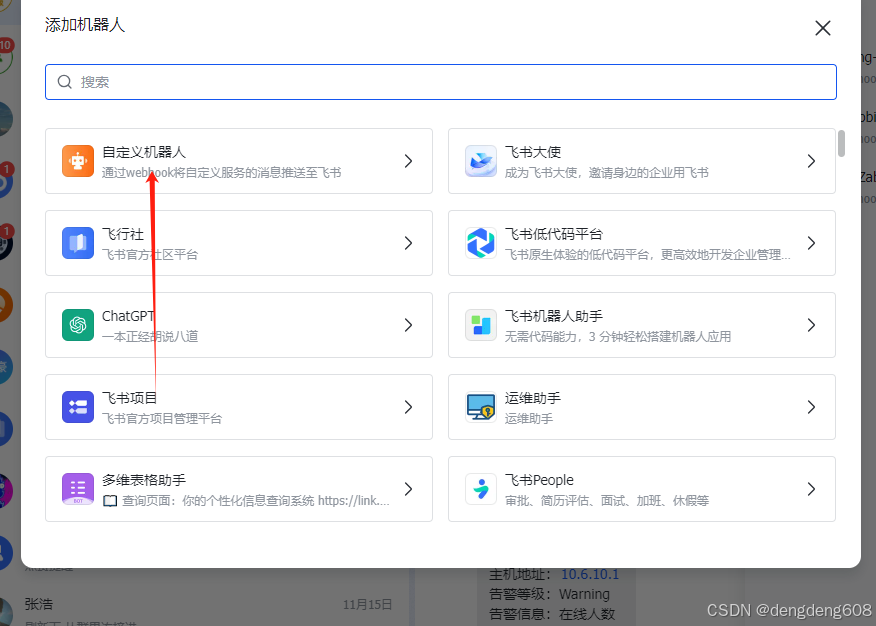Click description 成为飞书大使，邀请身边的企业用飞书
This screenshot has height=626, width=876.
tap(607, 173)
